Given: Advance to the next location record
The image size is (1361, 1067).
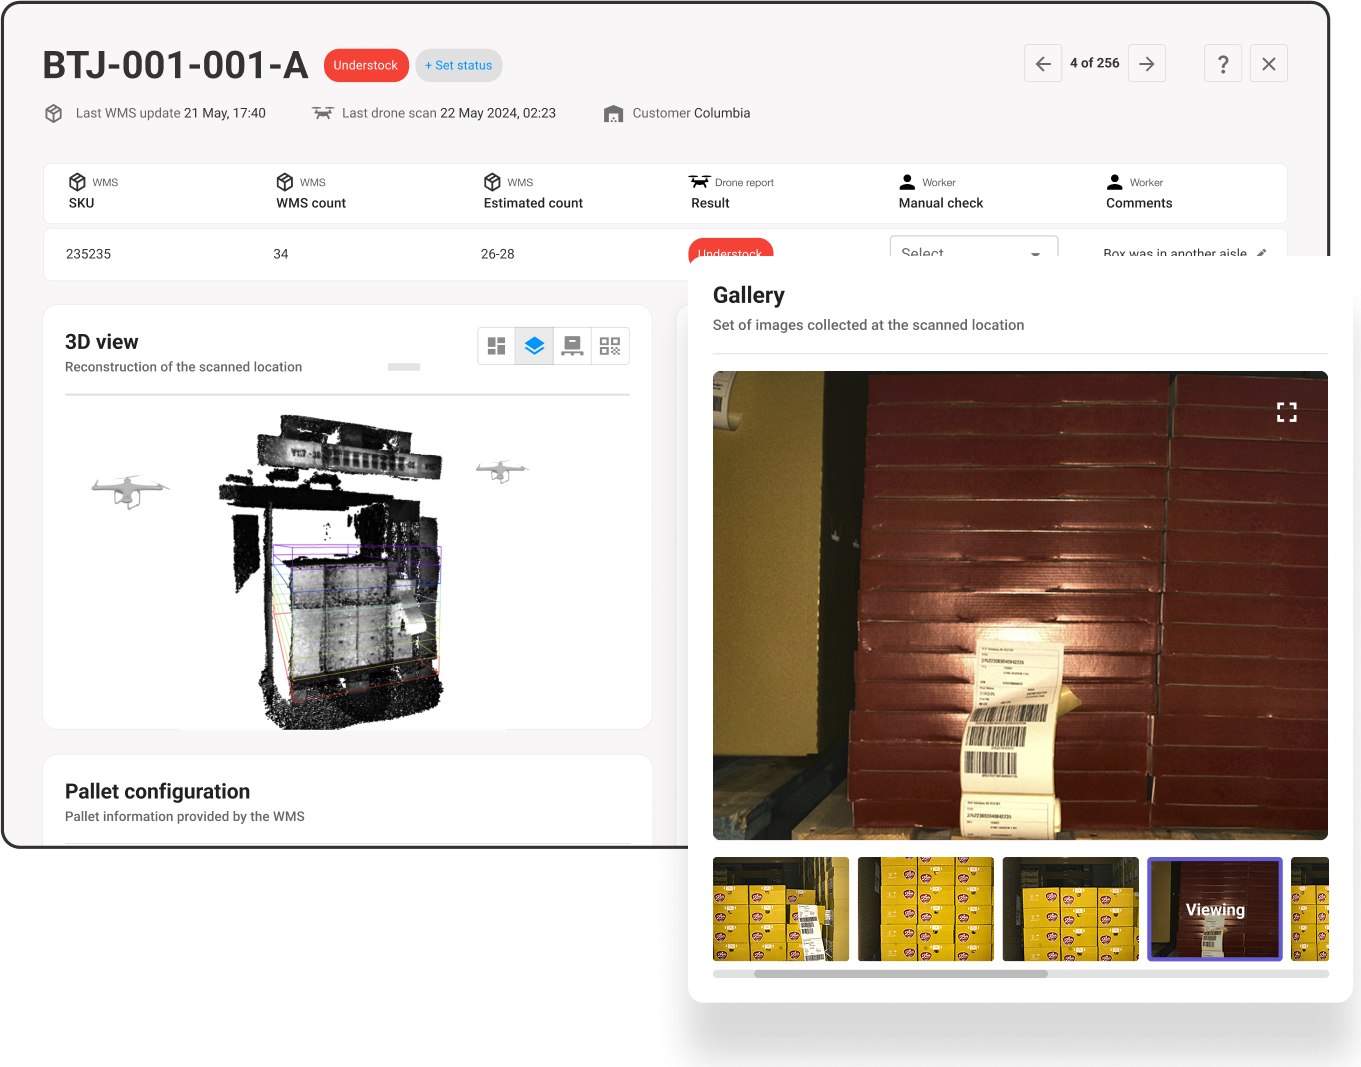Looking at the screenshot, I should 1147,64.
